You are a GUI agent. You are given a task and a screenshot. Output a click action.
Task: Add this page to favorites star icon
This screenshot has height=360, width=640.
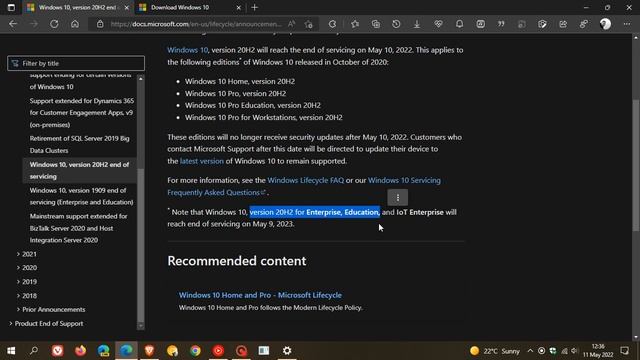point(309,24)
